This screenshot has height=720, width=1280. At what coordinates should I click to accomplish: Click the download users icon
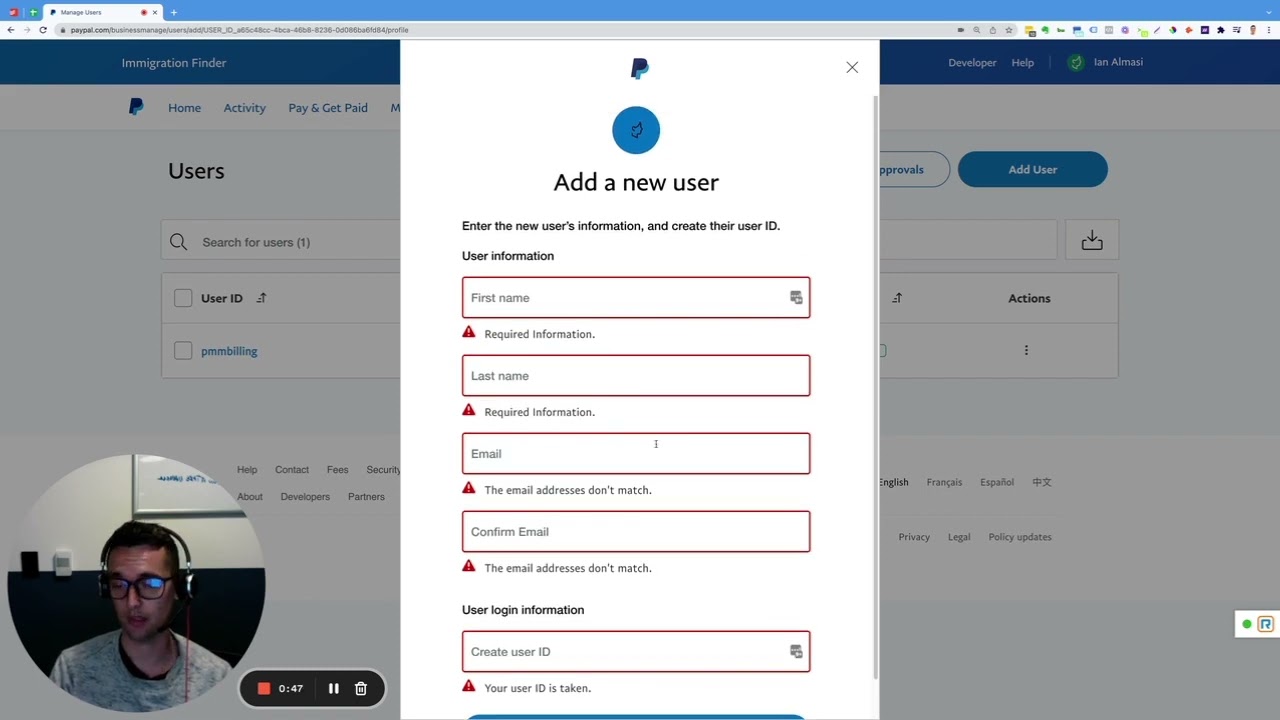(1092, 240)
